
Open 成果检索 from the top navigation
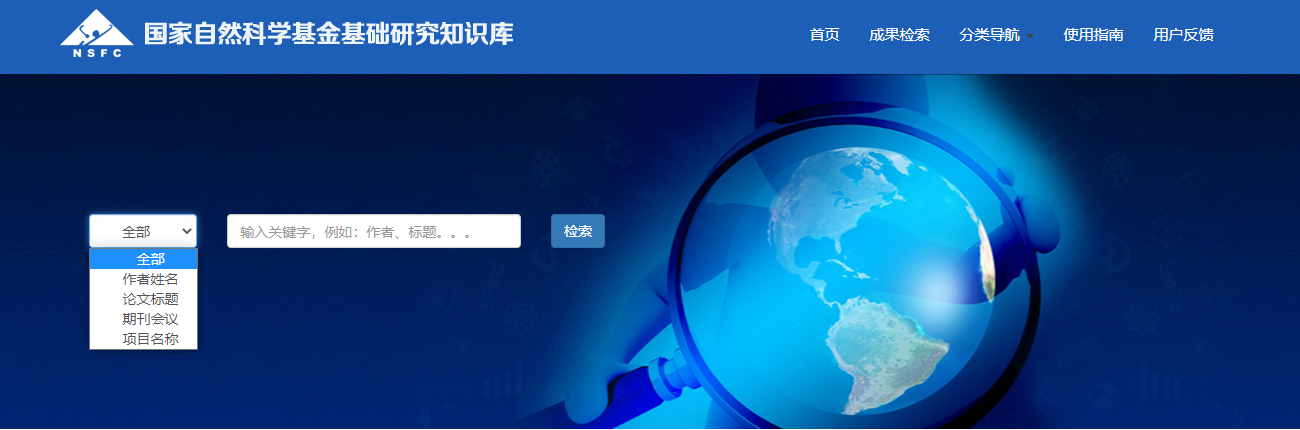click(899, 35)
